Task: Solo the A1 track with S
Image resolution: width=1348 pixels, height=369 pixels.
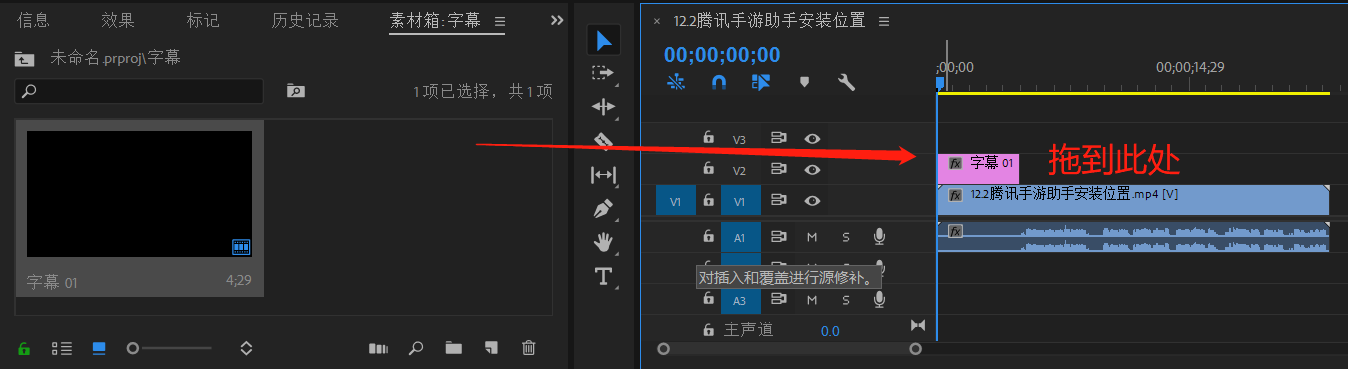Action: (846, 237)
